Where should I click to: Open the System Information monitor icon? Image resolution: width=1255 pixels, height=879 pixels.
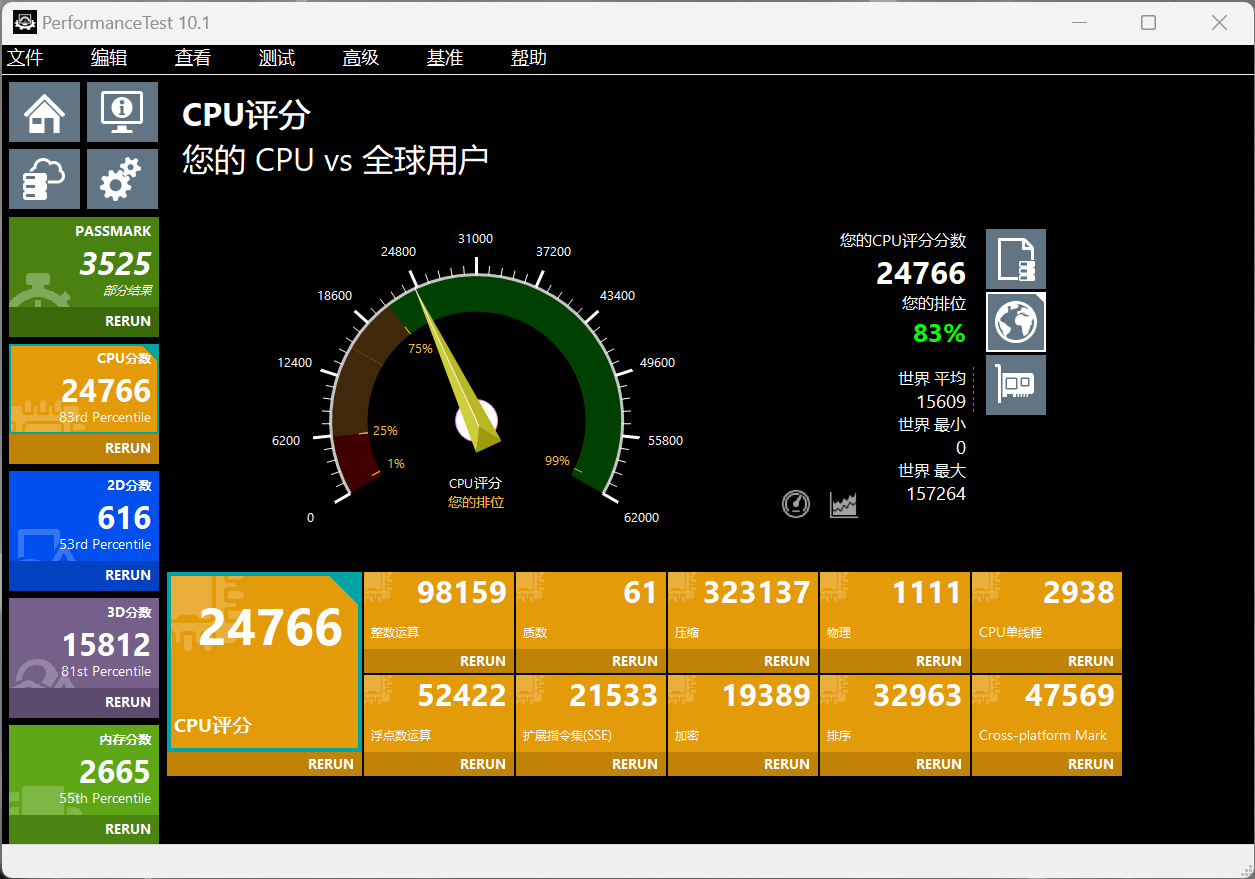122,112
